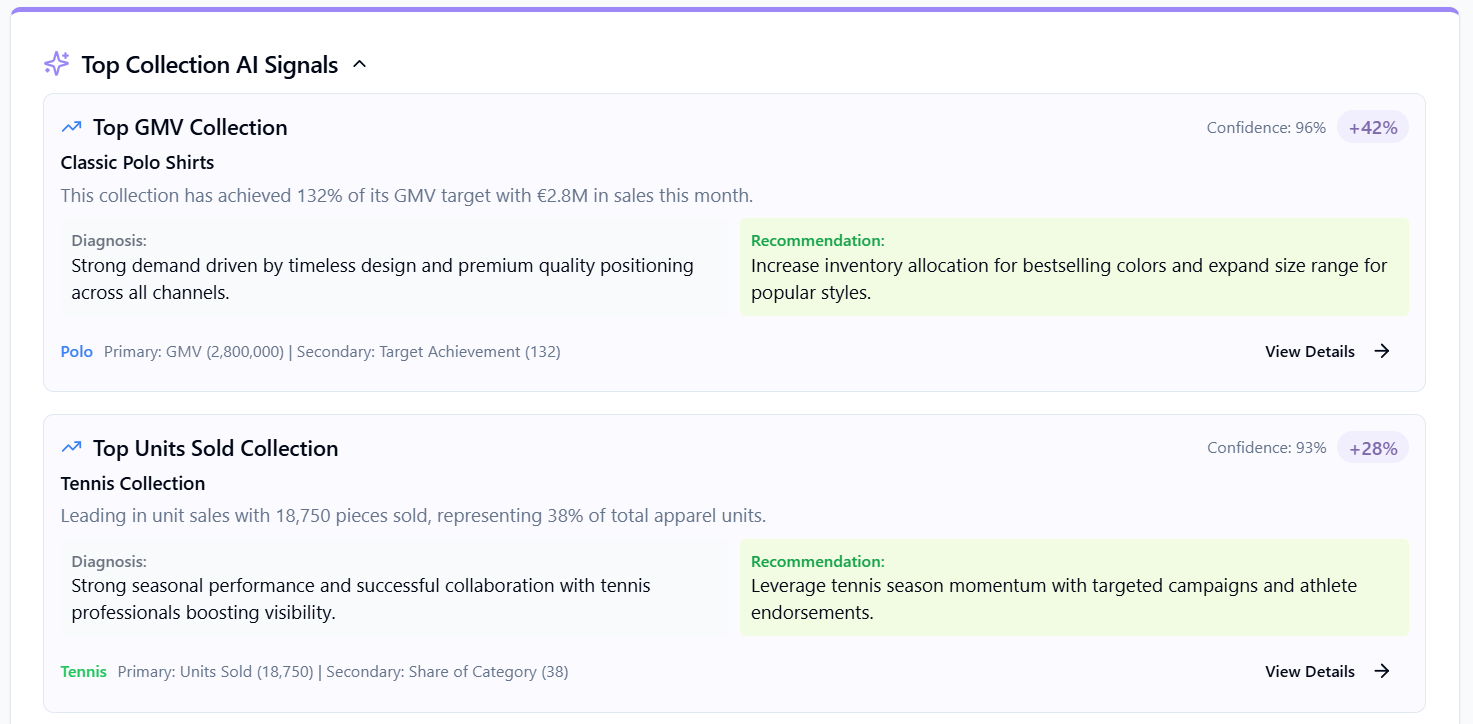
Task: Click Diagnosis text about timeless design
Action: coord(383,279)
